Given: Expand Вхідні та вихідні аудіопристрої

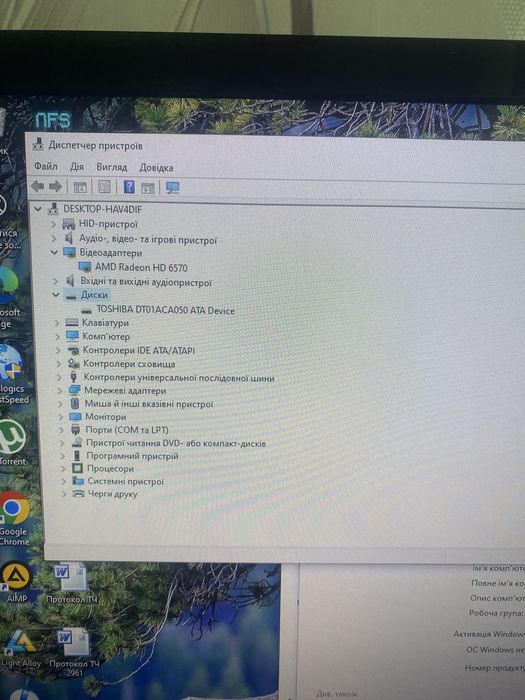Looking at the screenshot, I should coord(55,281).
